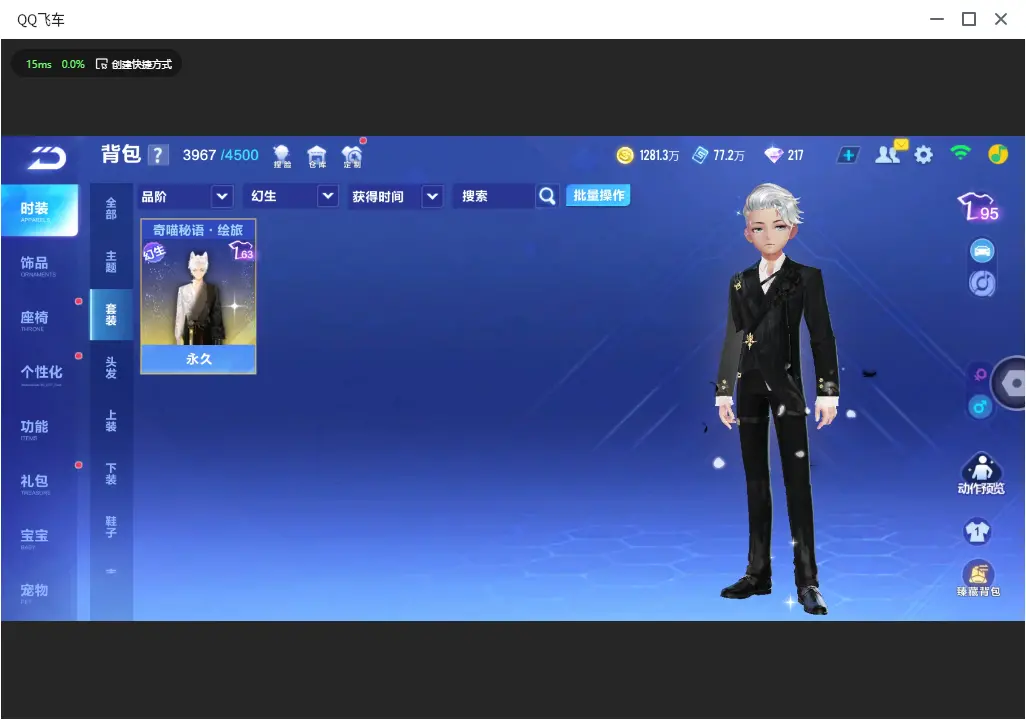Click the 77.2万 ticket amount
The width and height of the screenshot is (1026, 720).
pyautogui.click(x=729, y=155)
